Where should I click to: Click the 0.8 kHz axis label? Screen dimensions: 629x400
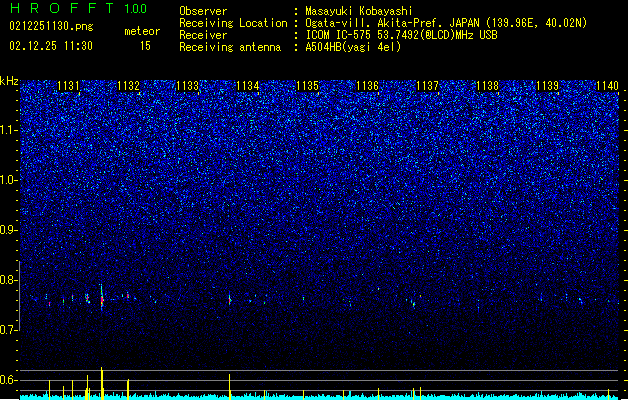coord(9,280)
